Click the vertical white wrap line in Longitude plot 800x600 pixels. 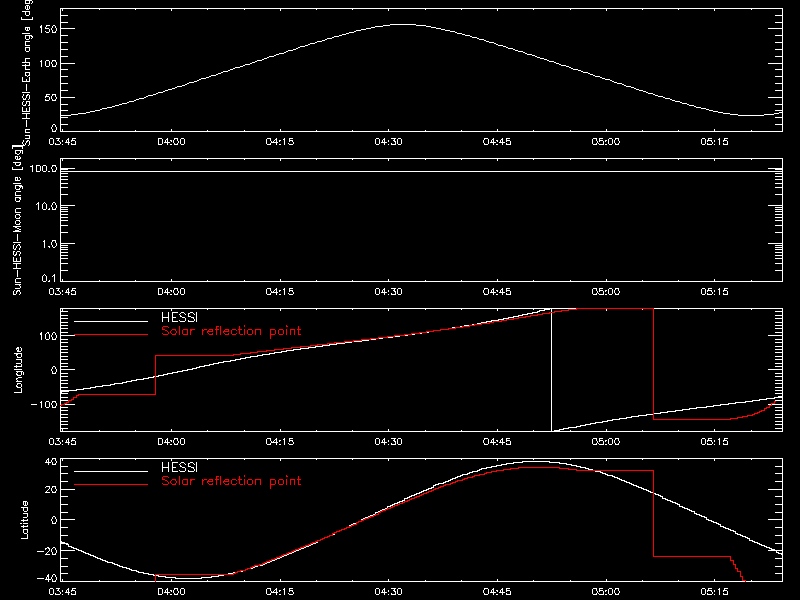552,370
